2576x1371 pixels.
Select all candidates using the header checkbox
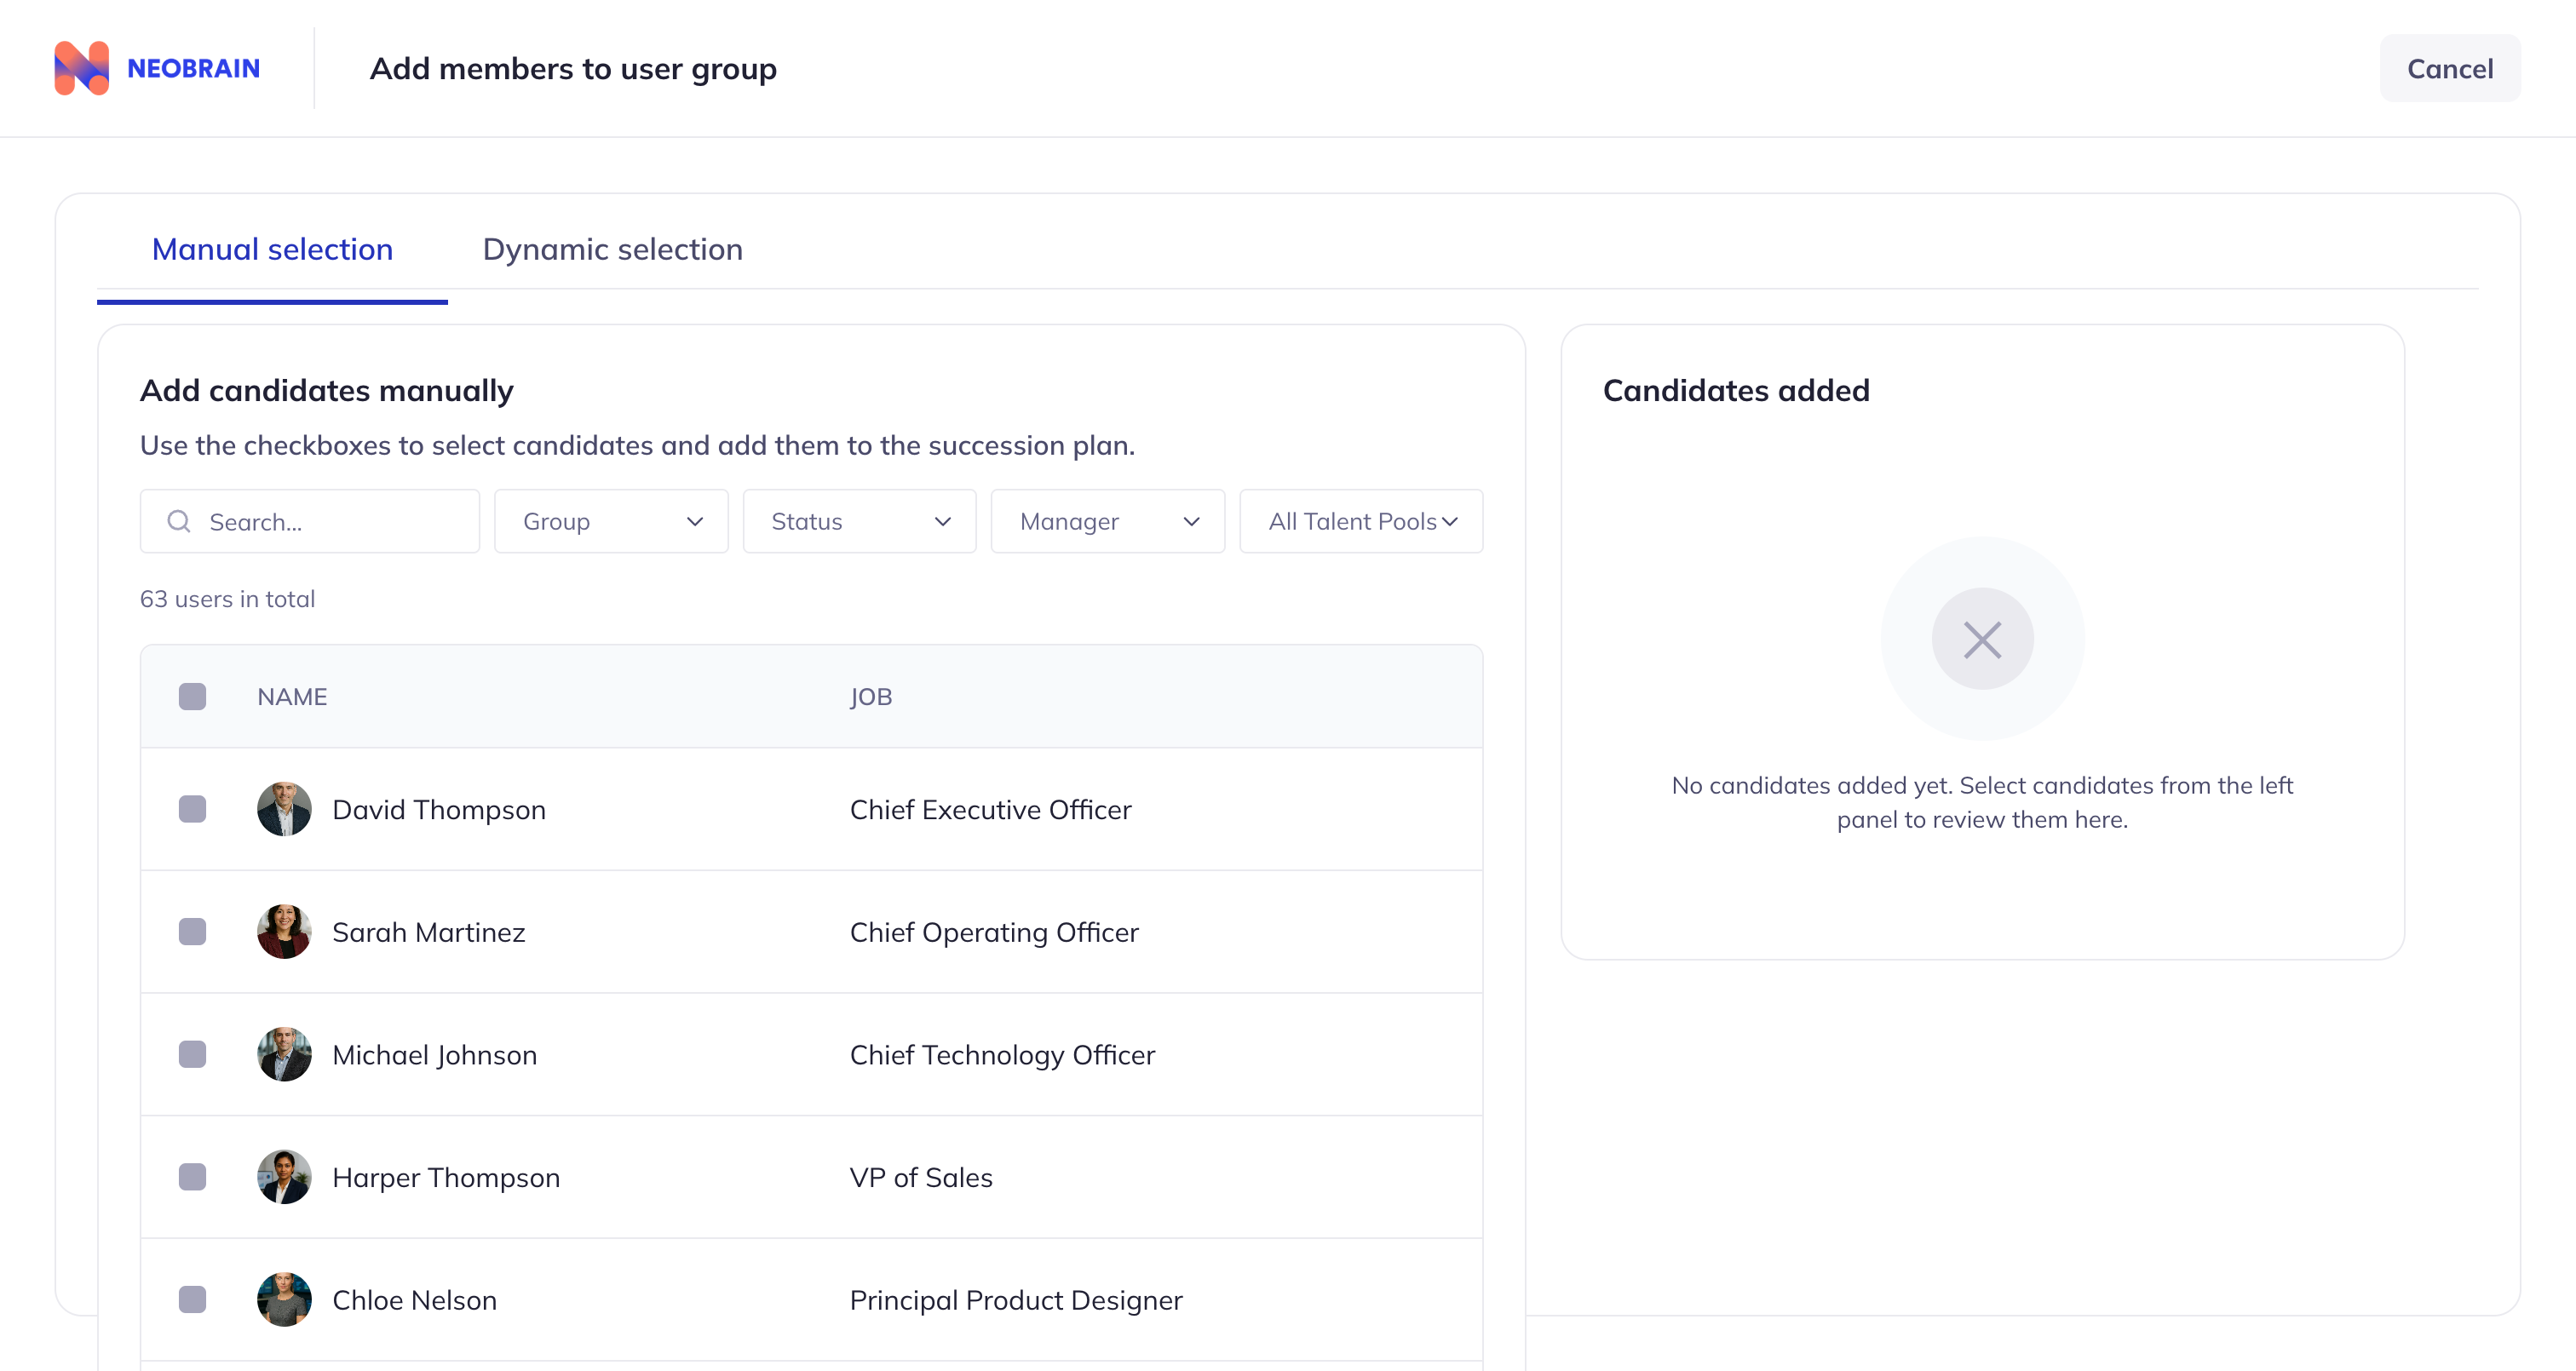click(192, 696)
